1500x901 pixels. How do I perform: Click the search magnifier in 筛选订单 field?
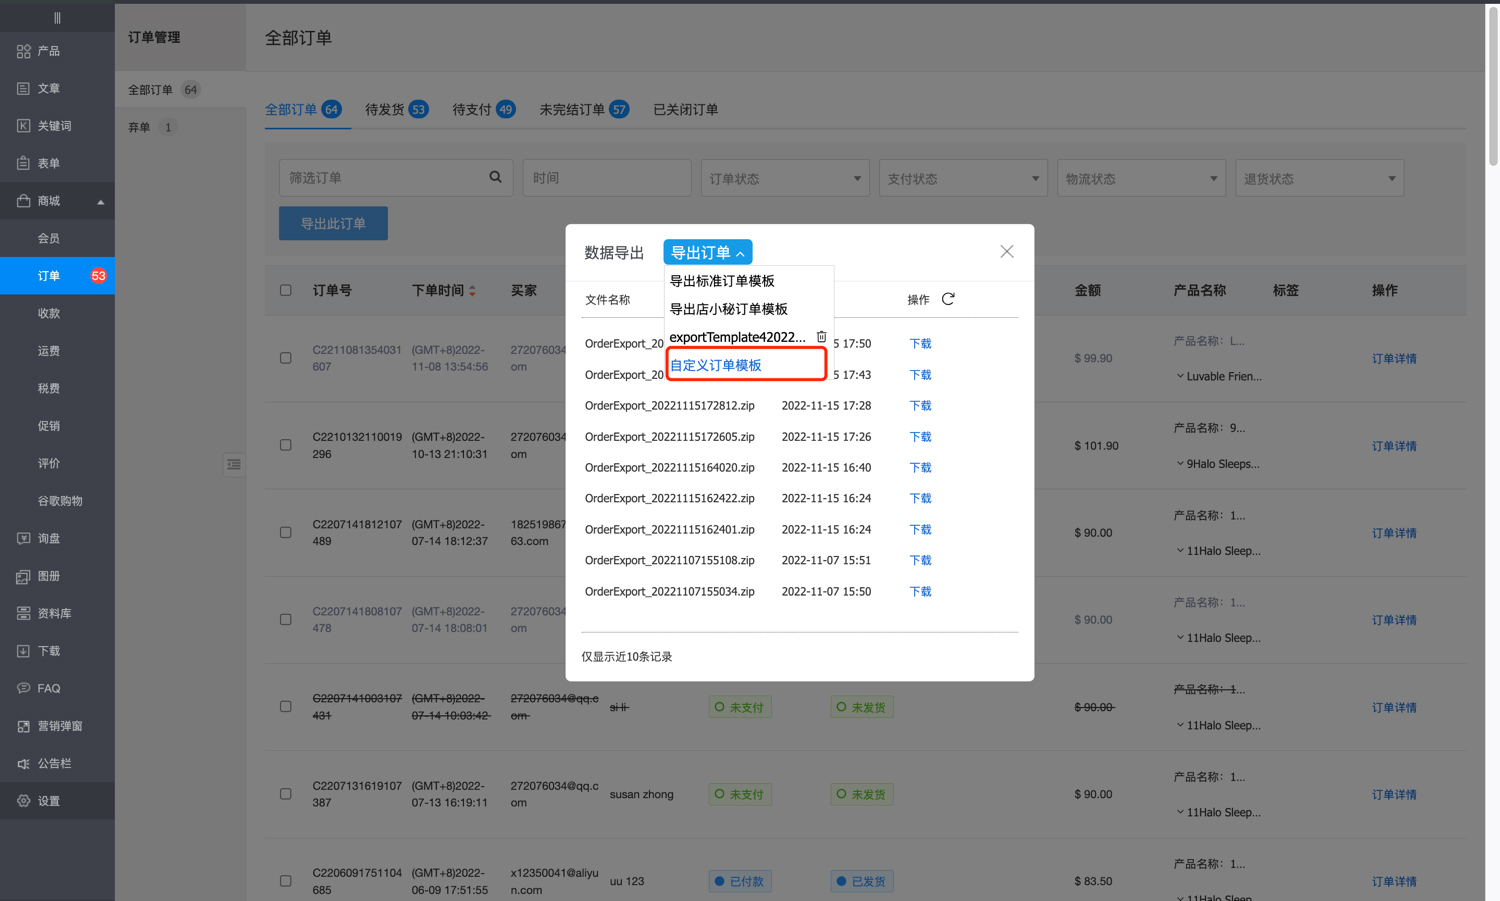[495, 177]
